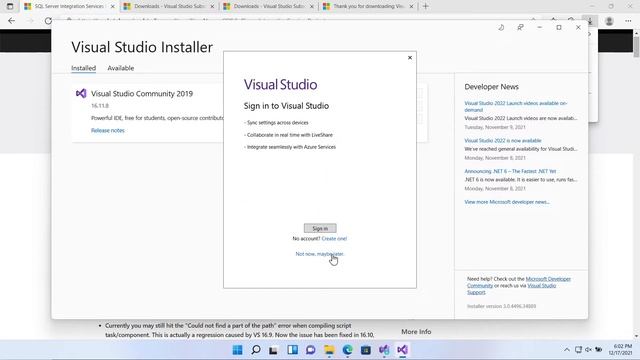Screen dimensions: 640x360
Task: Open Chat on taskbar
Action: 311,350
